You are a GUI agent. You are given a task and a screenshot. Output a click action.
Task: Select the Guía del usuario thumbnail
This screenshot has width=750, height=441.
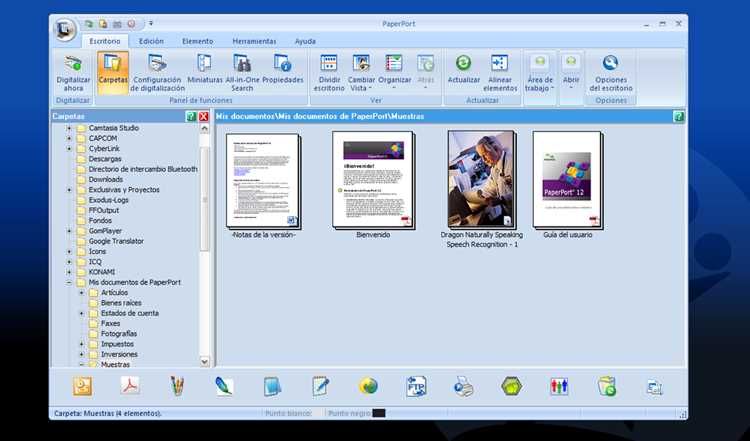[568, 180]
